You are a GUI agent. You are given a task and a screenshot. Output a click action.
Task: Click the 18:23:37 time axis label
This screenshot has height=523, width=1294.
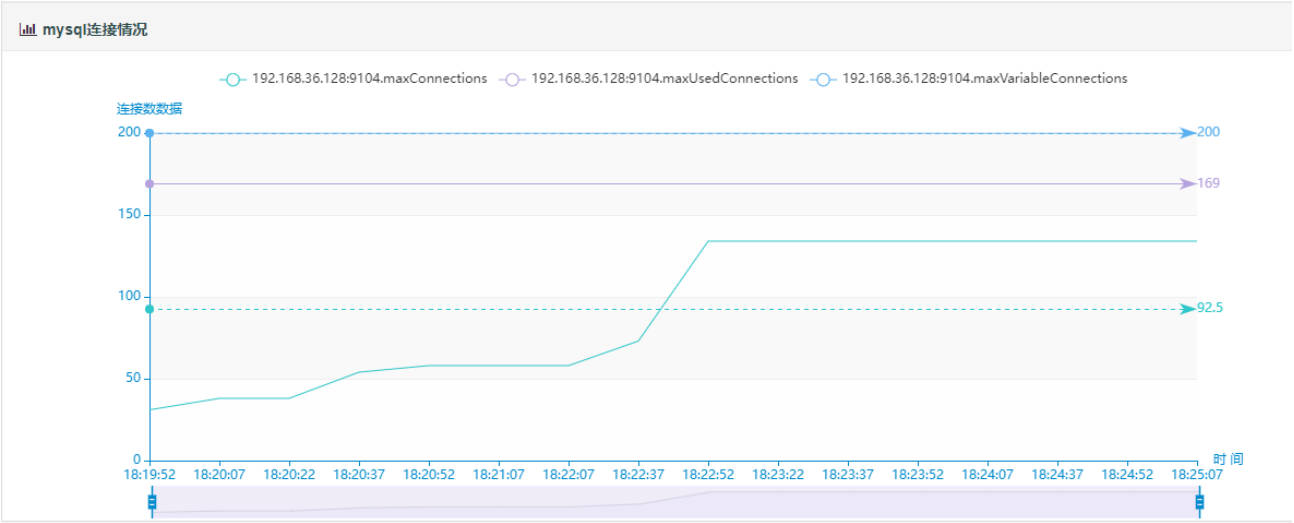pos(848,475)
